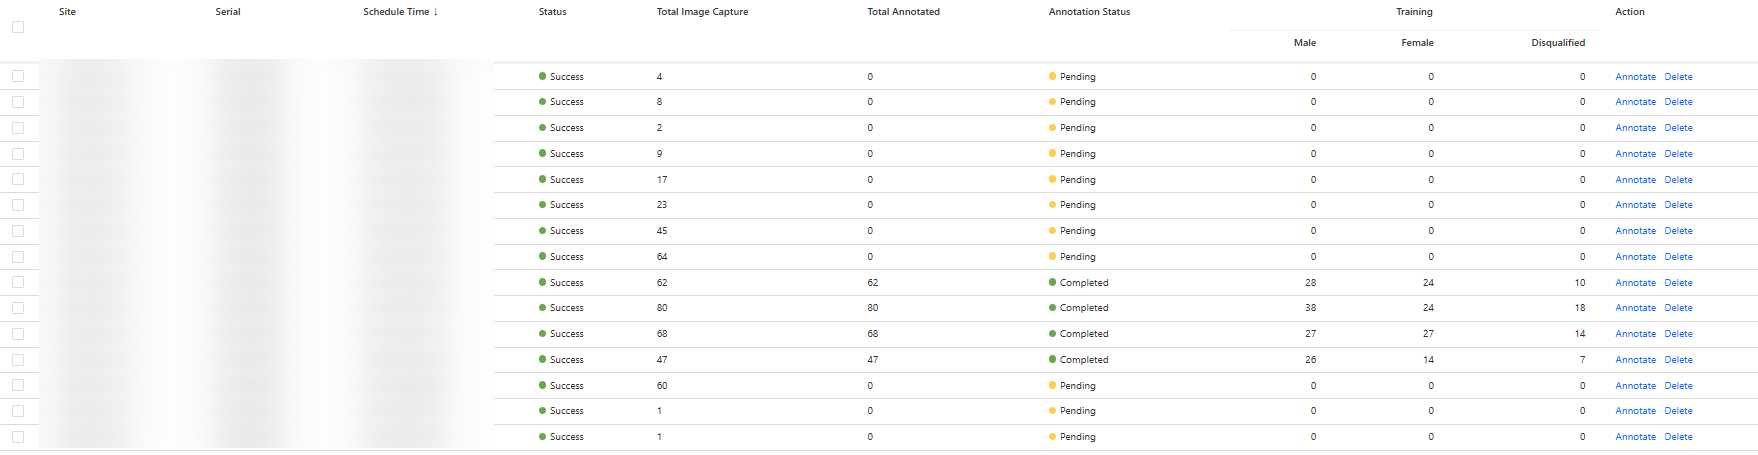Image resolution: width=1758 pixels, height=455 pixels.
Task: Click the blue Female count 14
Action: point(1428,360)
